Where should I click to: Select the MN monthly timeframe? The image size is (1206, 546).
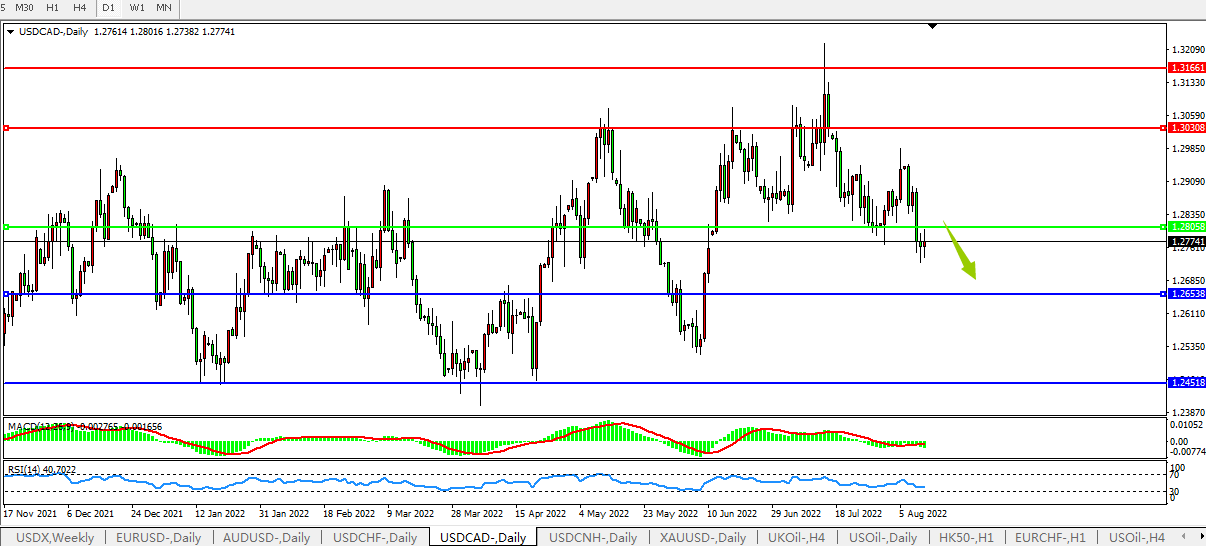[x=164, y=8]
